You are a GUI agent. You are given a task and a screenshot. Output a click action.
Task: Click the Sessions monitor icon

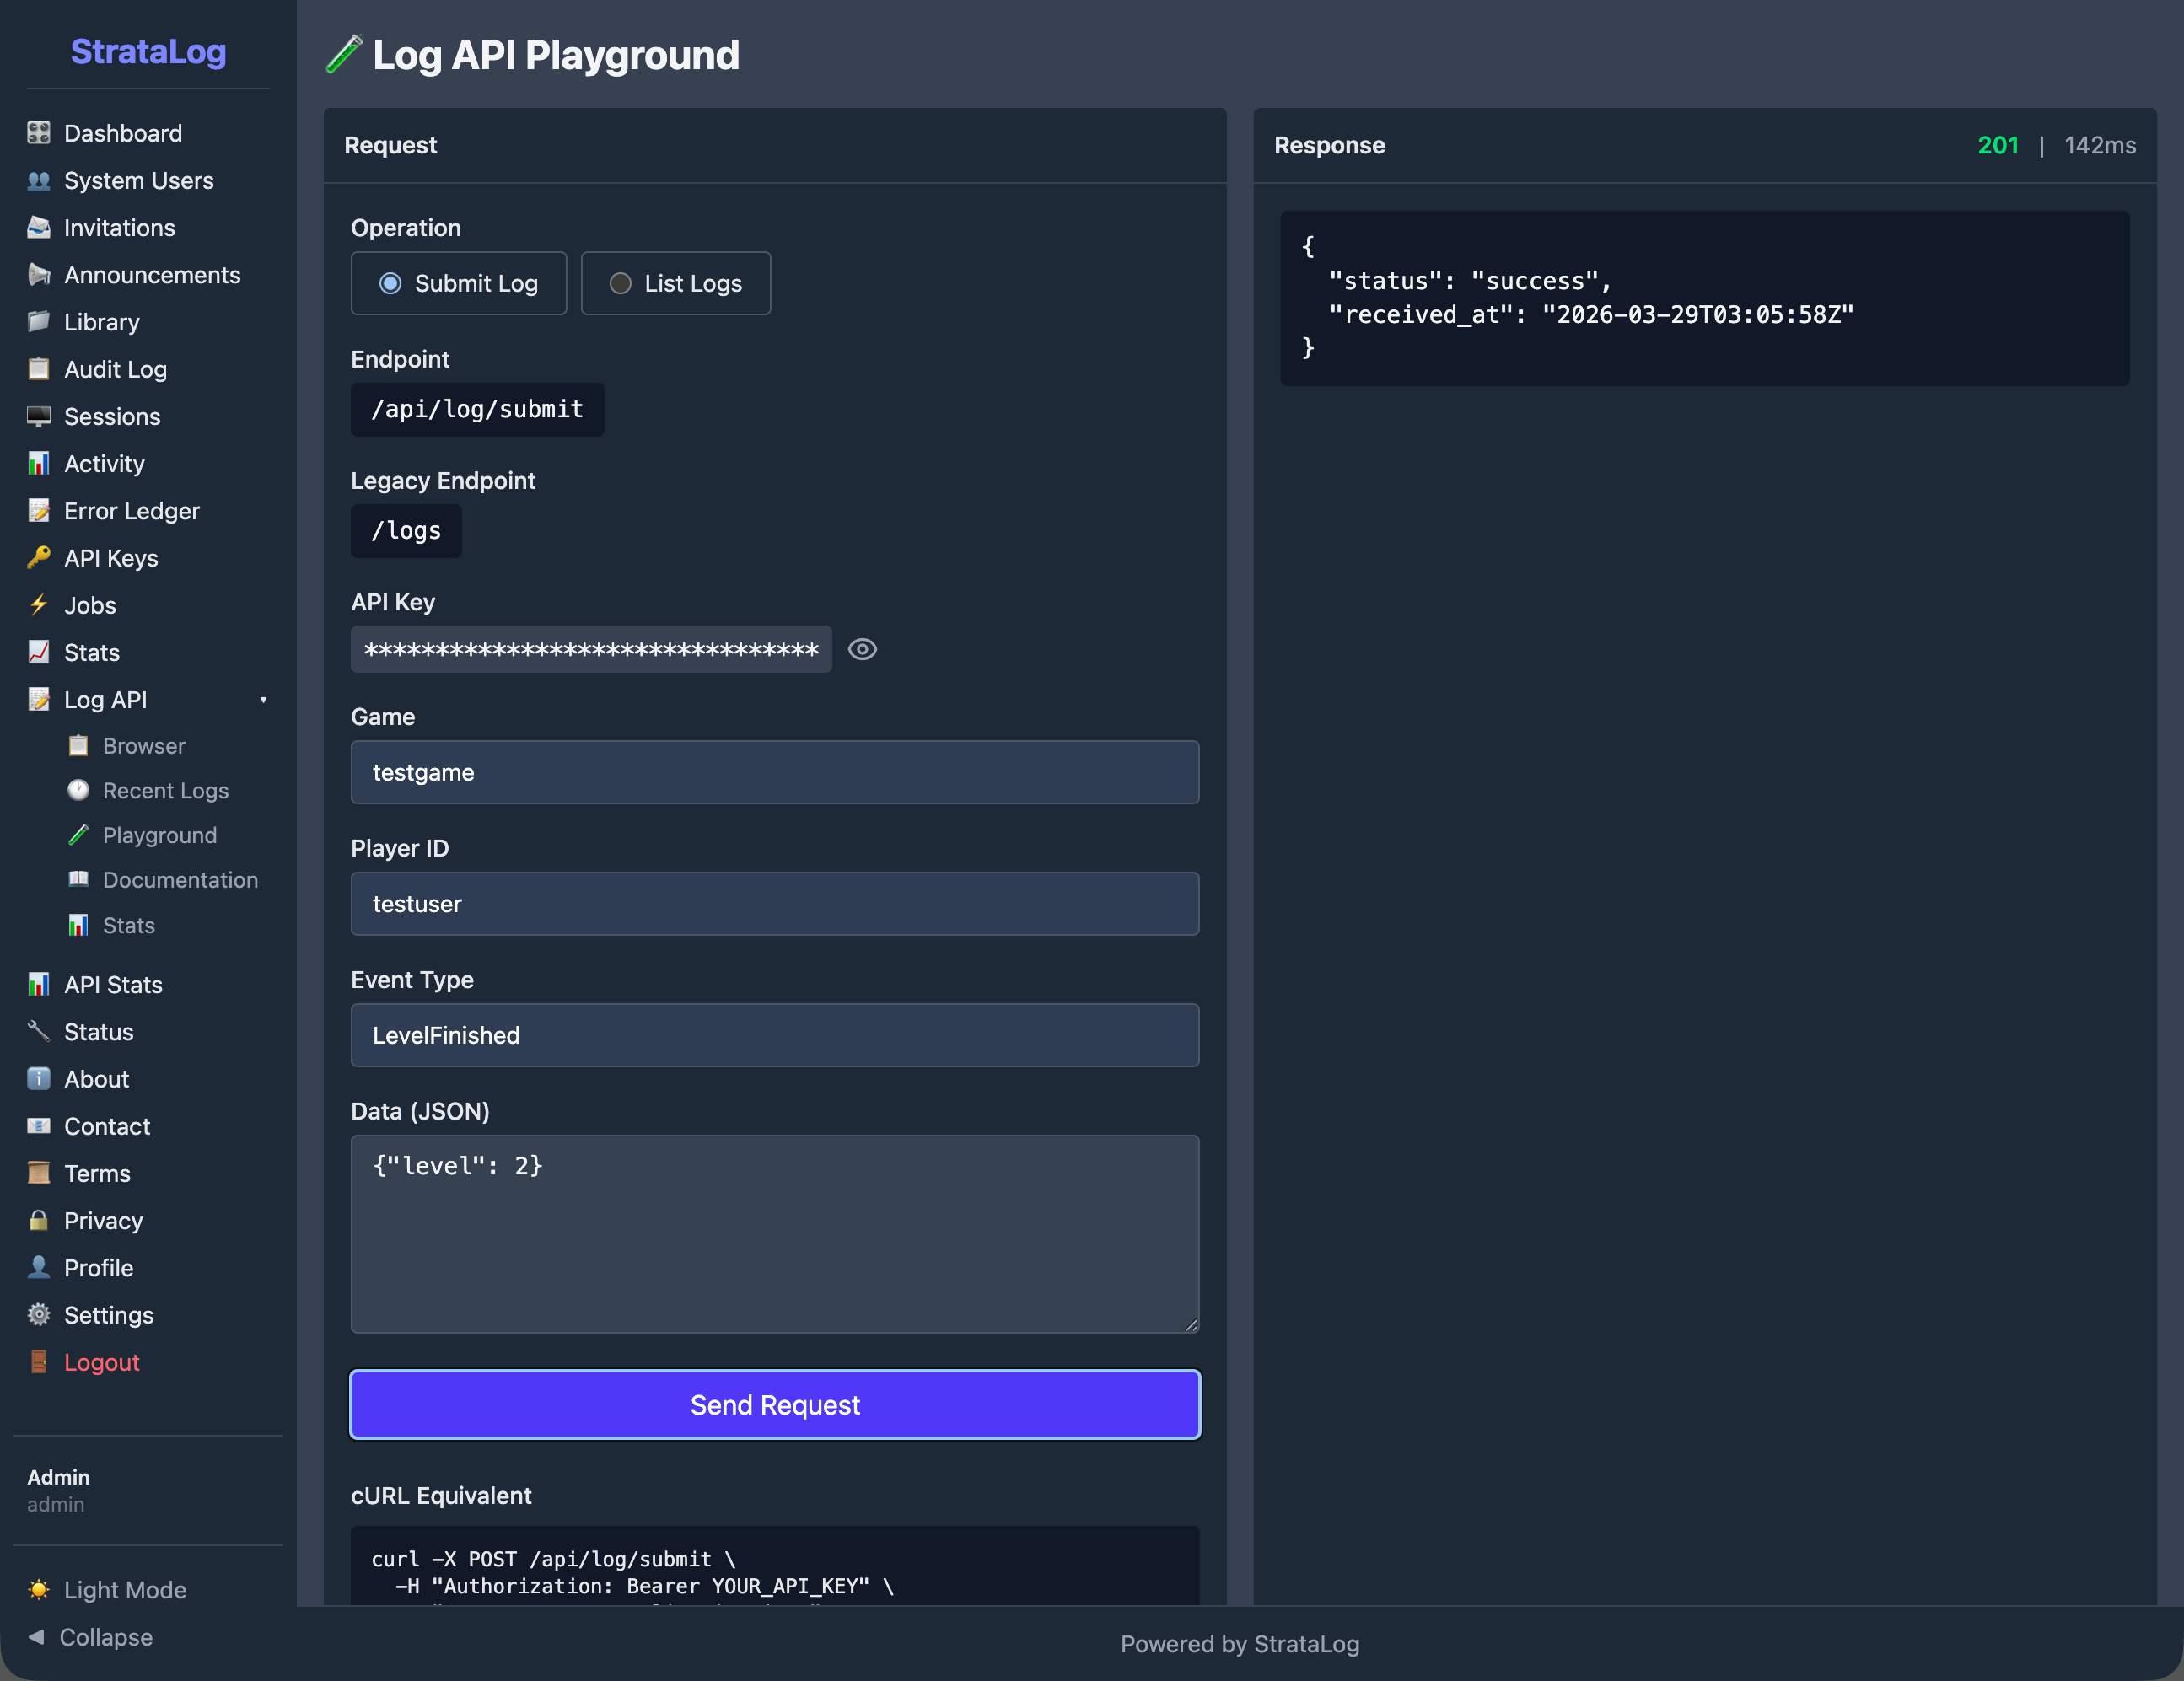click(x=38, y=416)
